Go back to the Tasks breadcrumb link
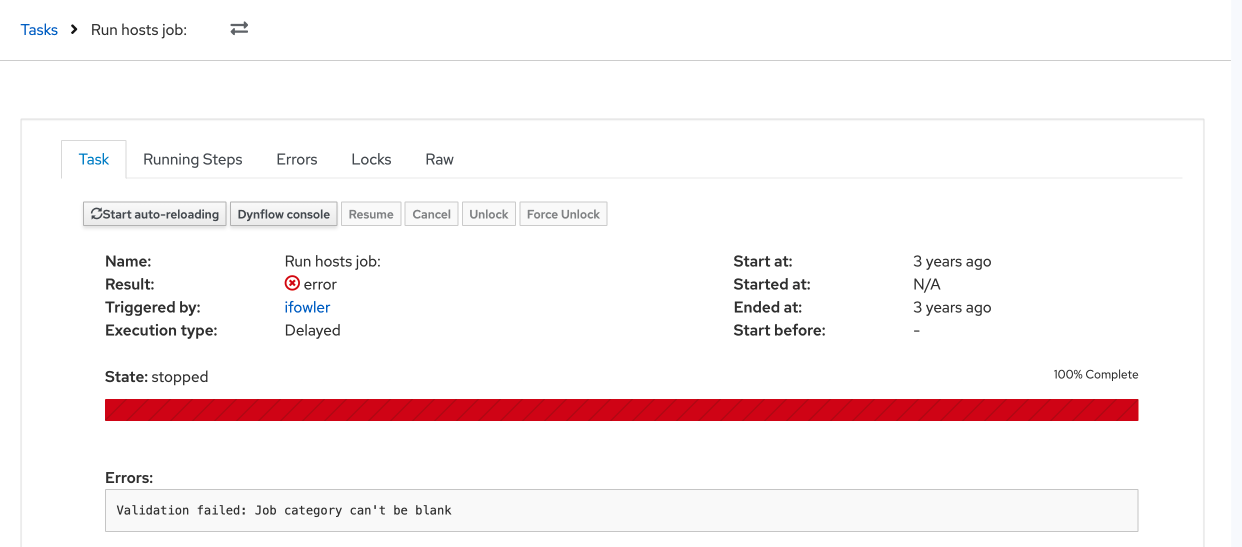The height and width of the screenshot is (547, 1242). coord(39,30)
